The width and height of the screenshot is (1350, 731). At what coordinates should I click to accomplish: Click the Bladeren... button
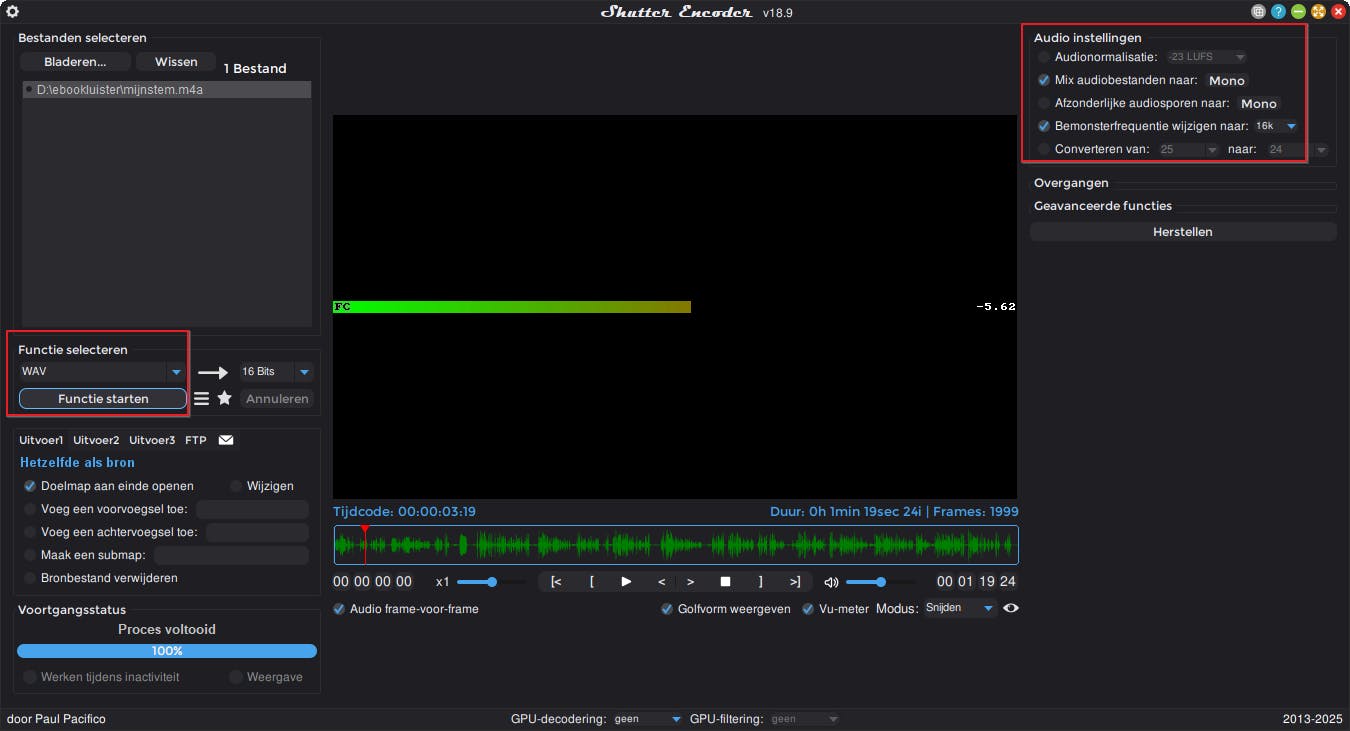point(75,62)
